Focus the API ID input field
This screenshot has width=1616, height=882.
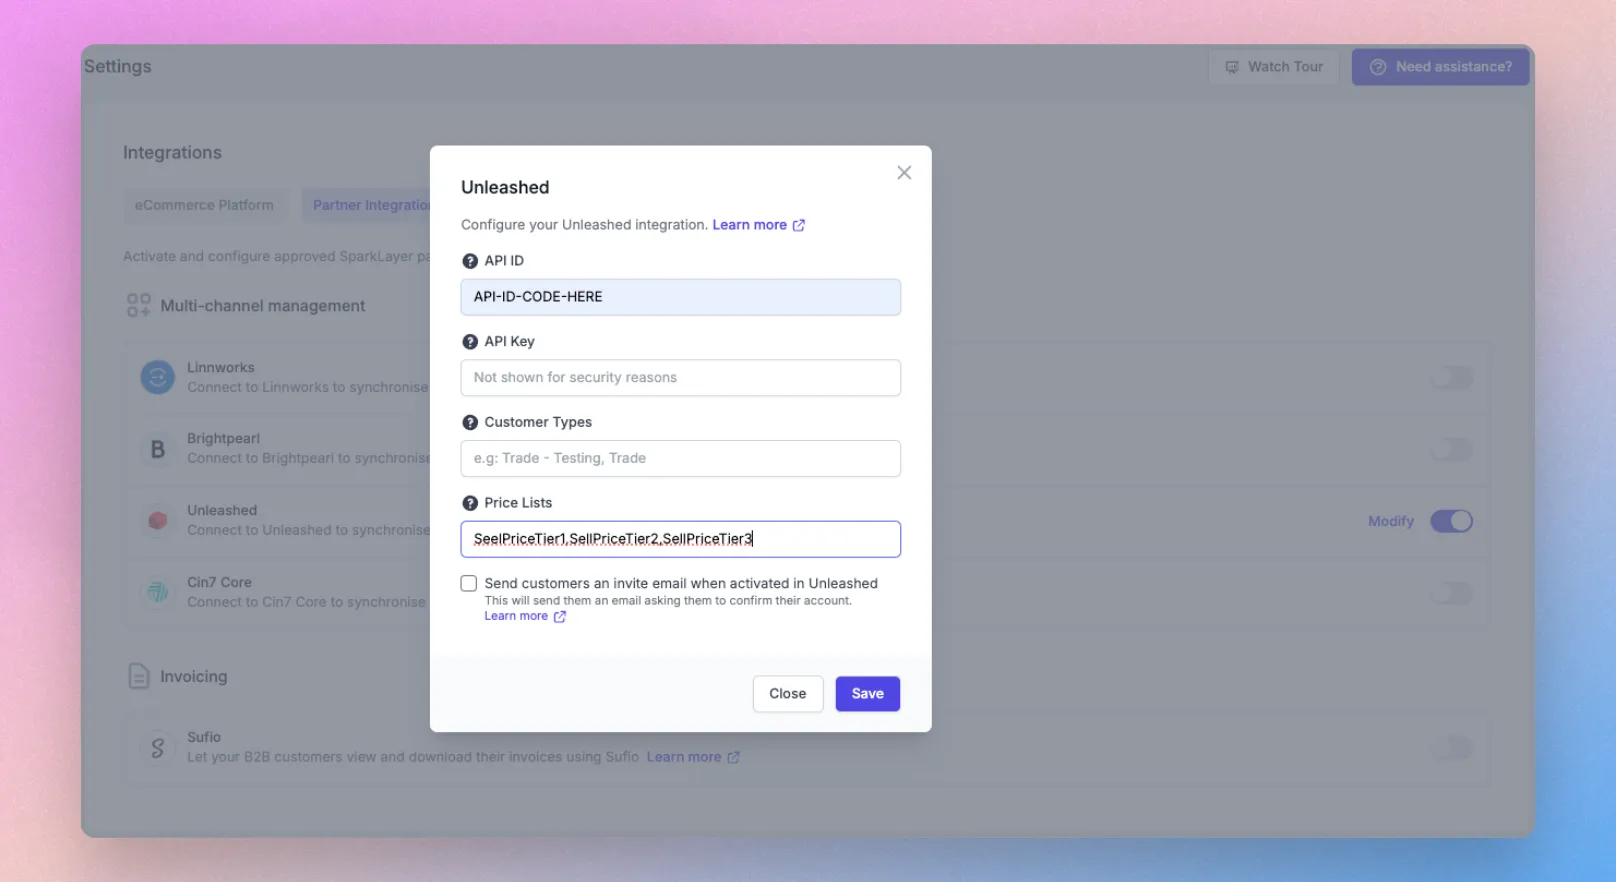(x=680, y=297)
